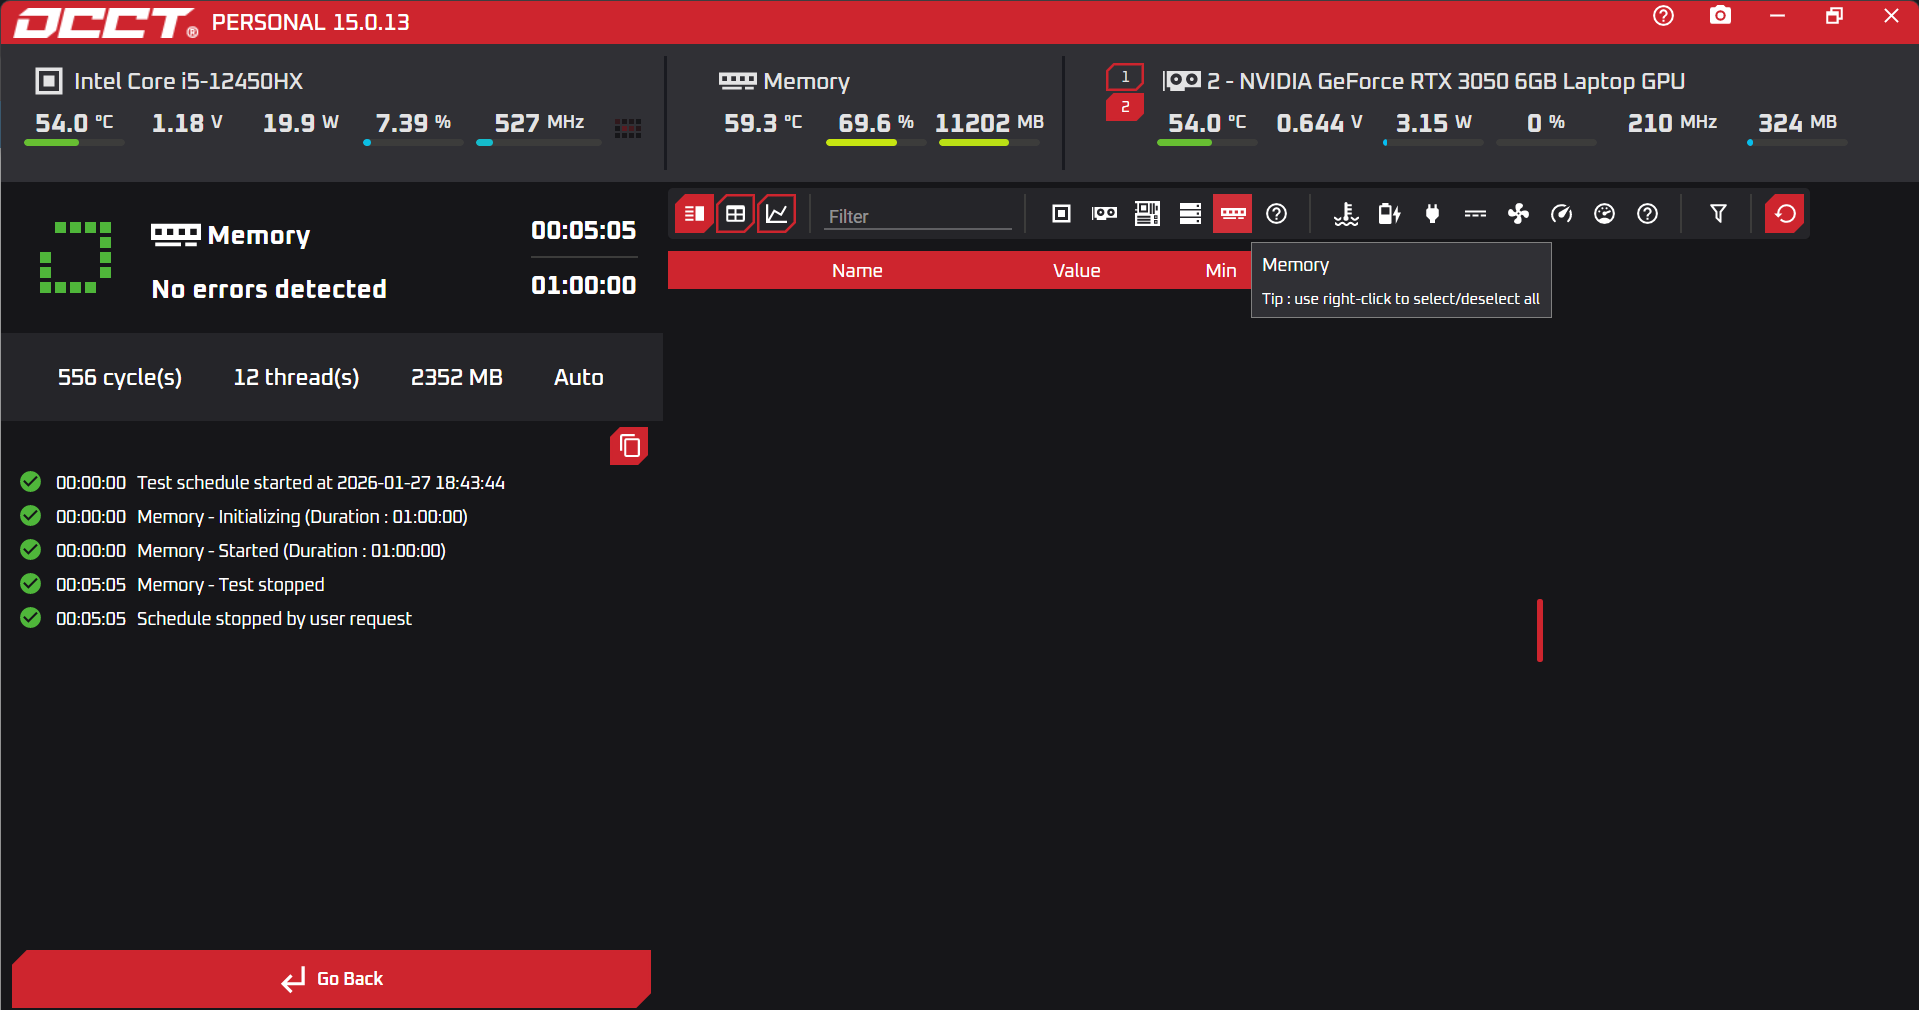Click the GPU icon beside NVIDIA GeForce RTX 3050

1182,81
